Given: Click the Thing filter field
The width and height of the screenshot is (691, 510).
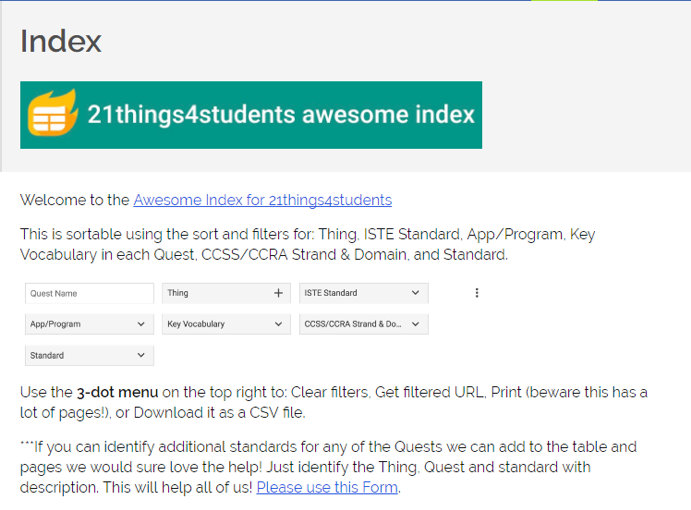Looking at the screenshot, I should (226, 293).
